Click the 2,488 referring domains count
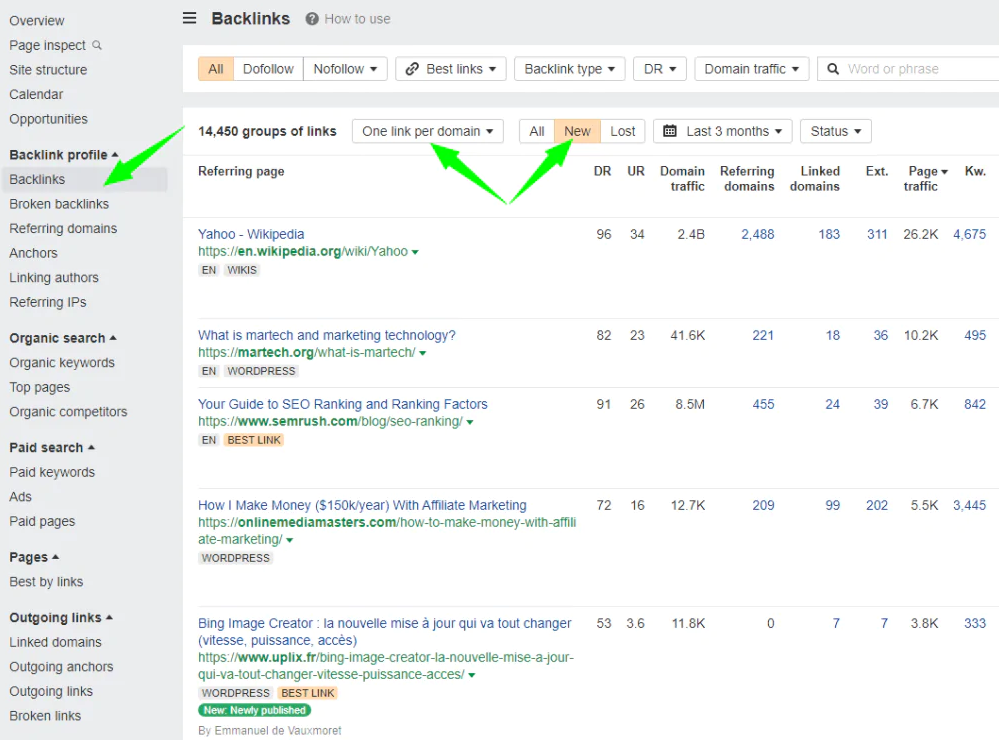Screen dimensions: 999x740 coord(757,234)
